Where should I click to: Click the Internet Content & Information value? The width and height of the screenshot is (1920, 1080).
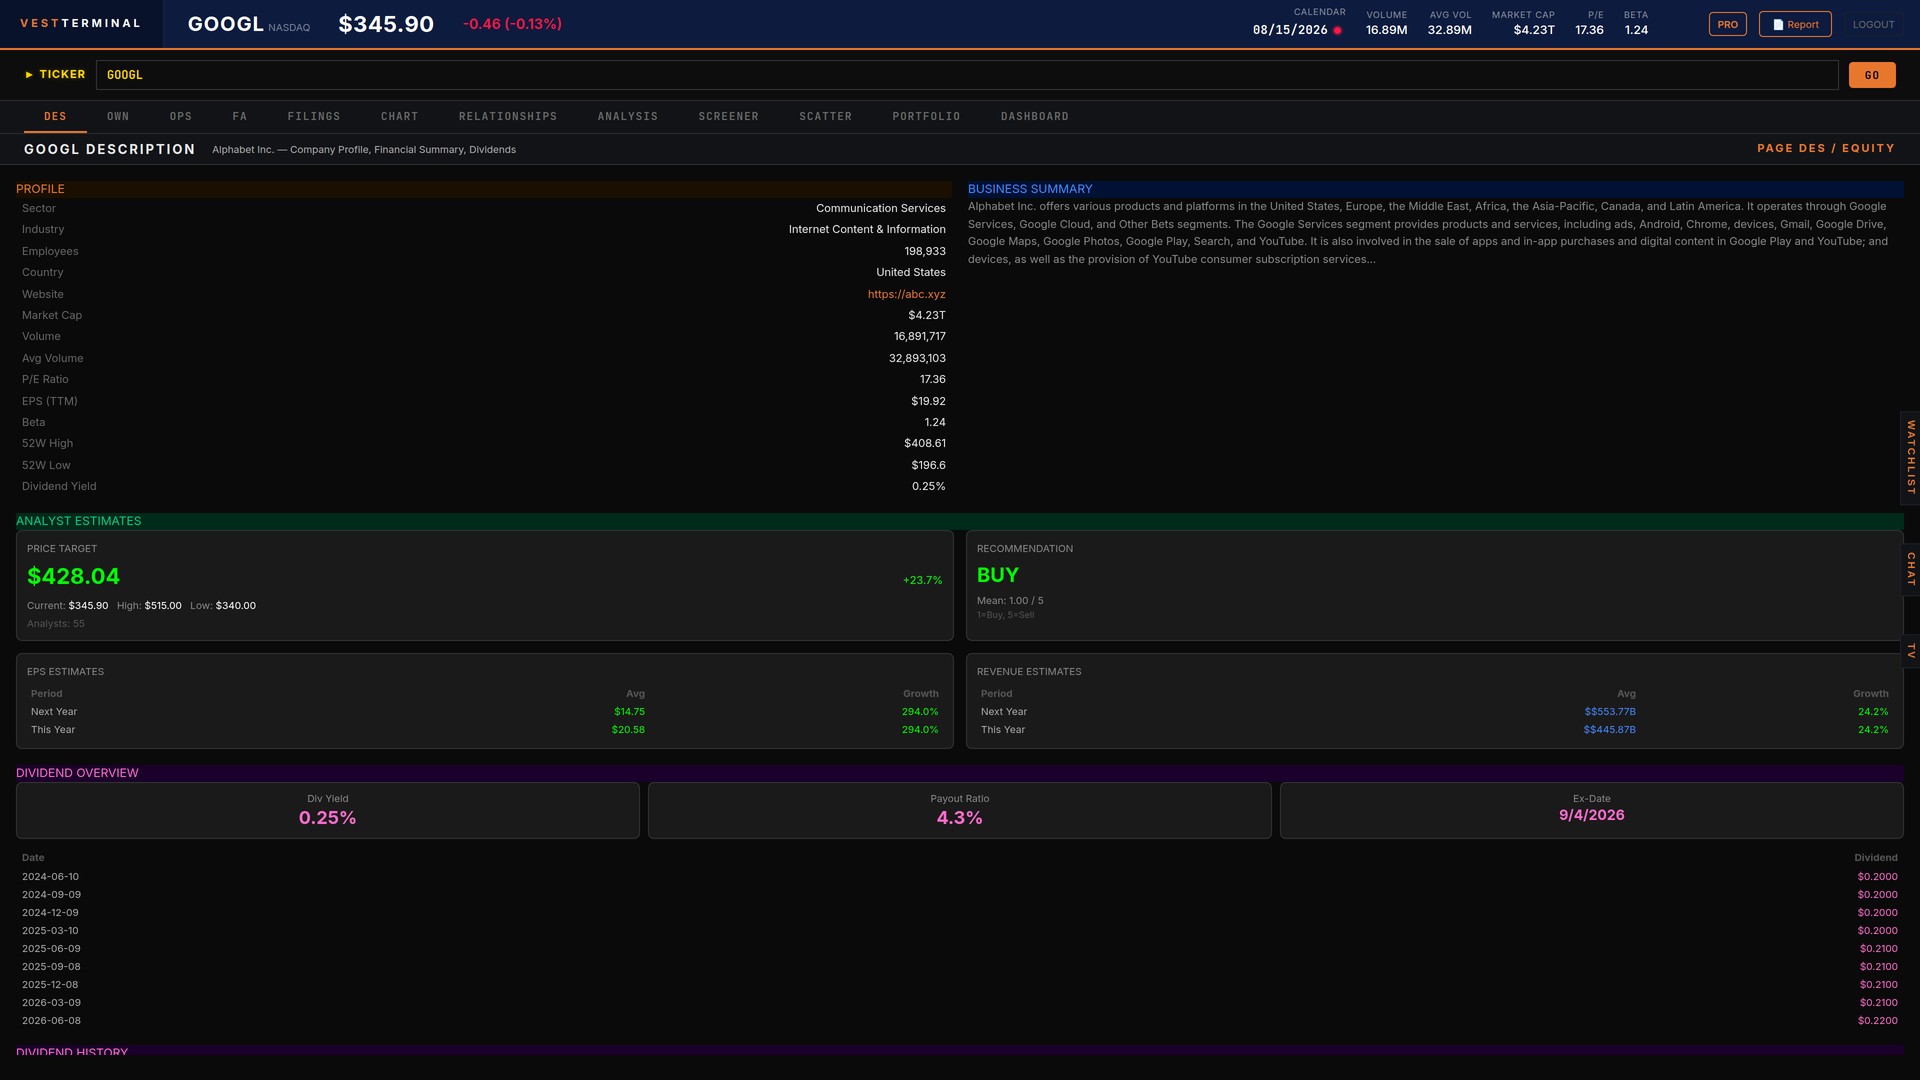coord(867,230)
